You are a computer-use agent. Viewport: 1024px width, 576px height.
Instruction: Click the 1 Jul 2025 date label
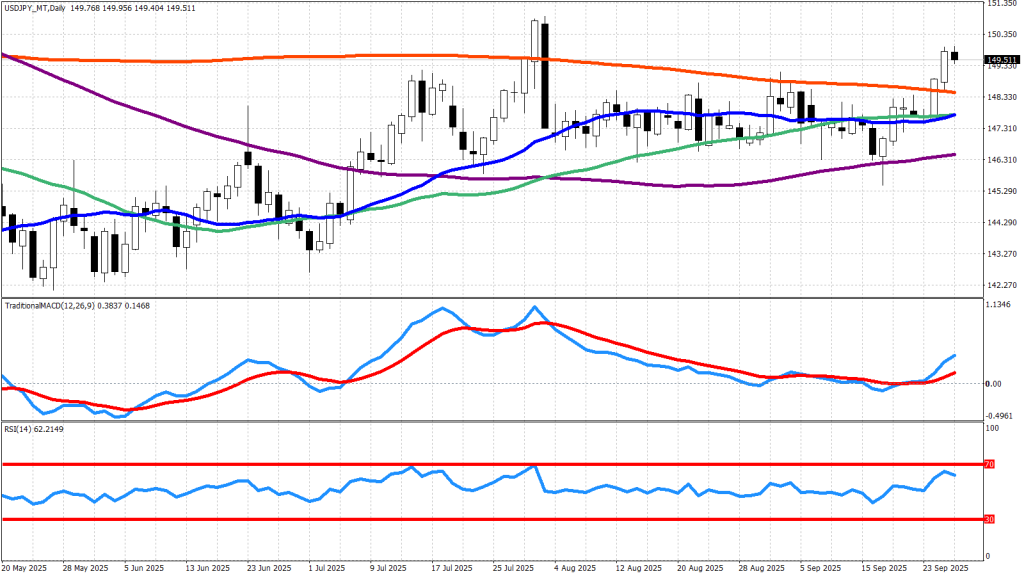tap(327, 567)
